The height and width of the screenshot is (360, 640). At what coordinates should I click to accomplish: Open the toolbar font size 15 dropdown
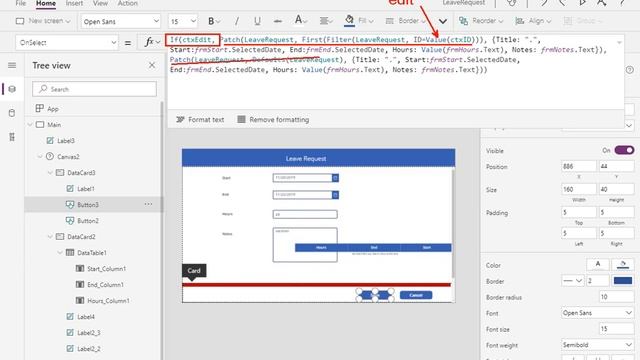coord(183,21)
